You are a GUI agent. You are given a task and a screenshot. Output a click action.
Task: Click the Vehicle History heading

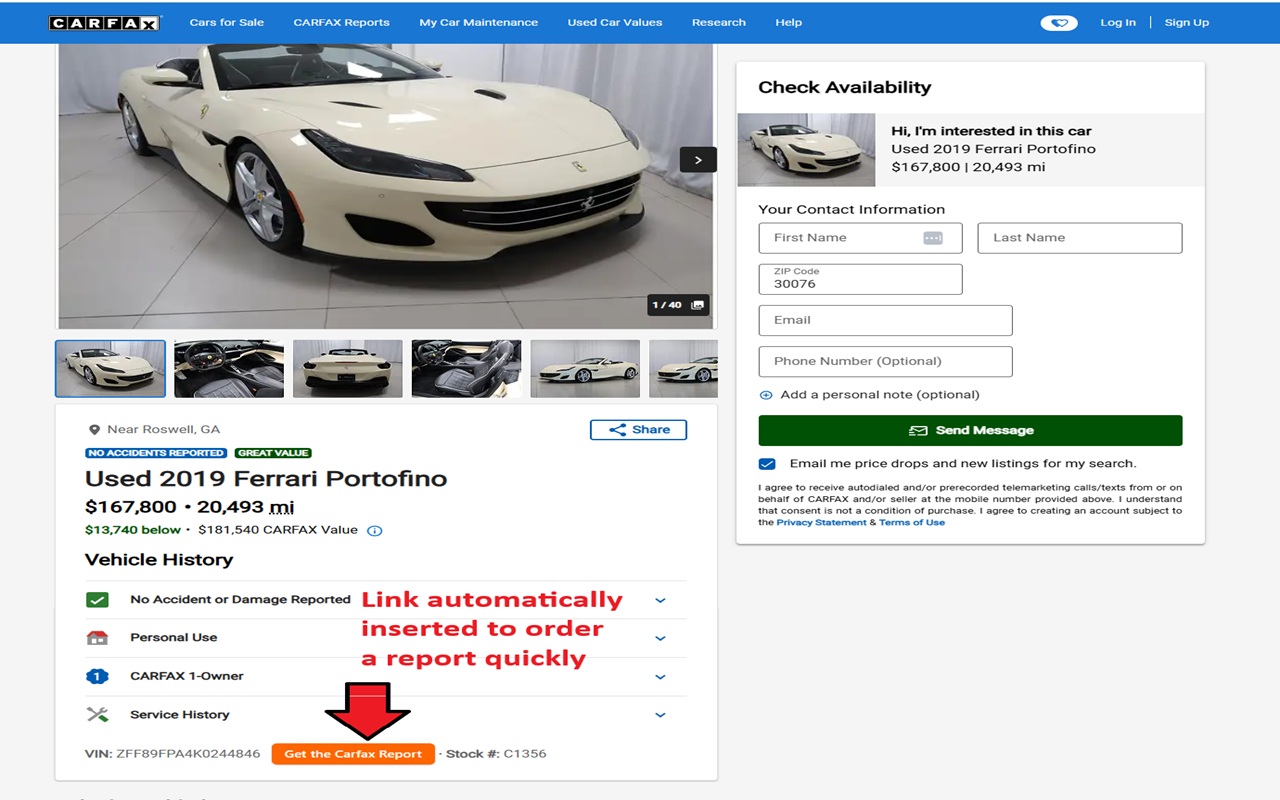point(159,560)
